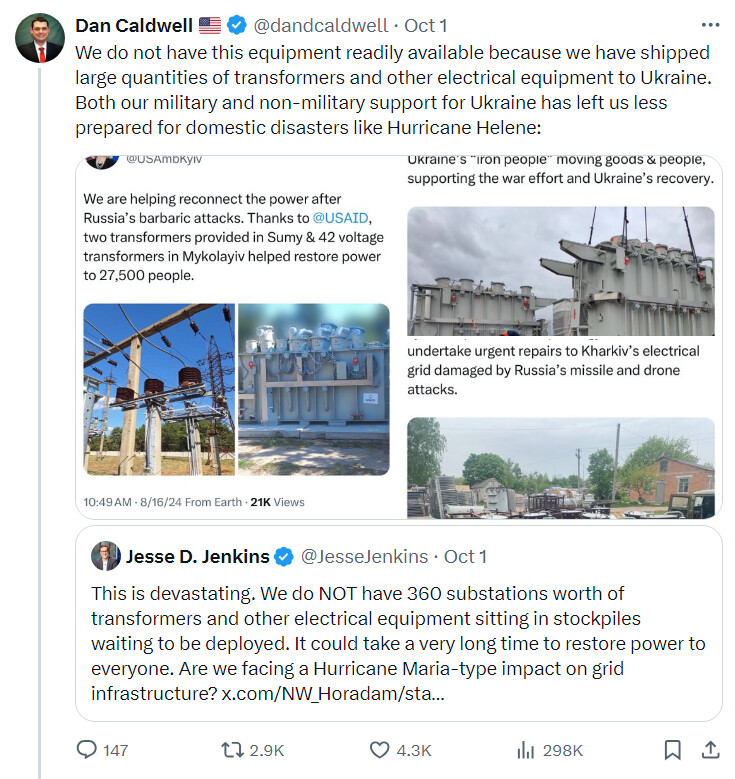Click the Oct 1 timestamp on Dan's tweet

(426, 25)
